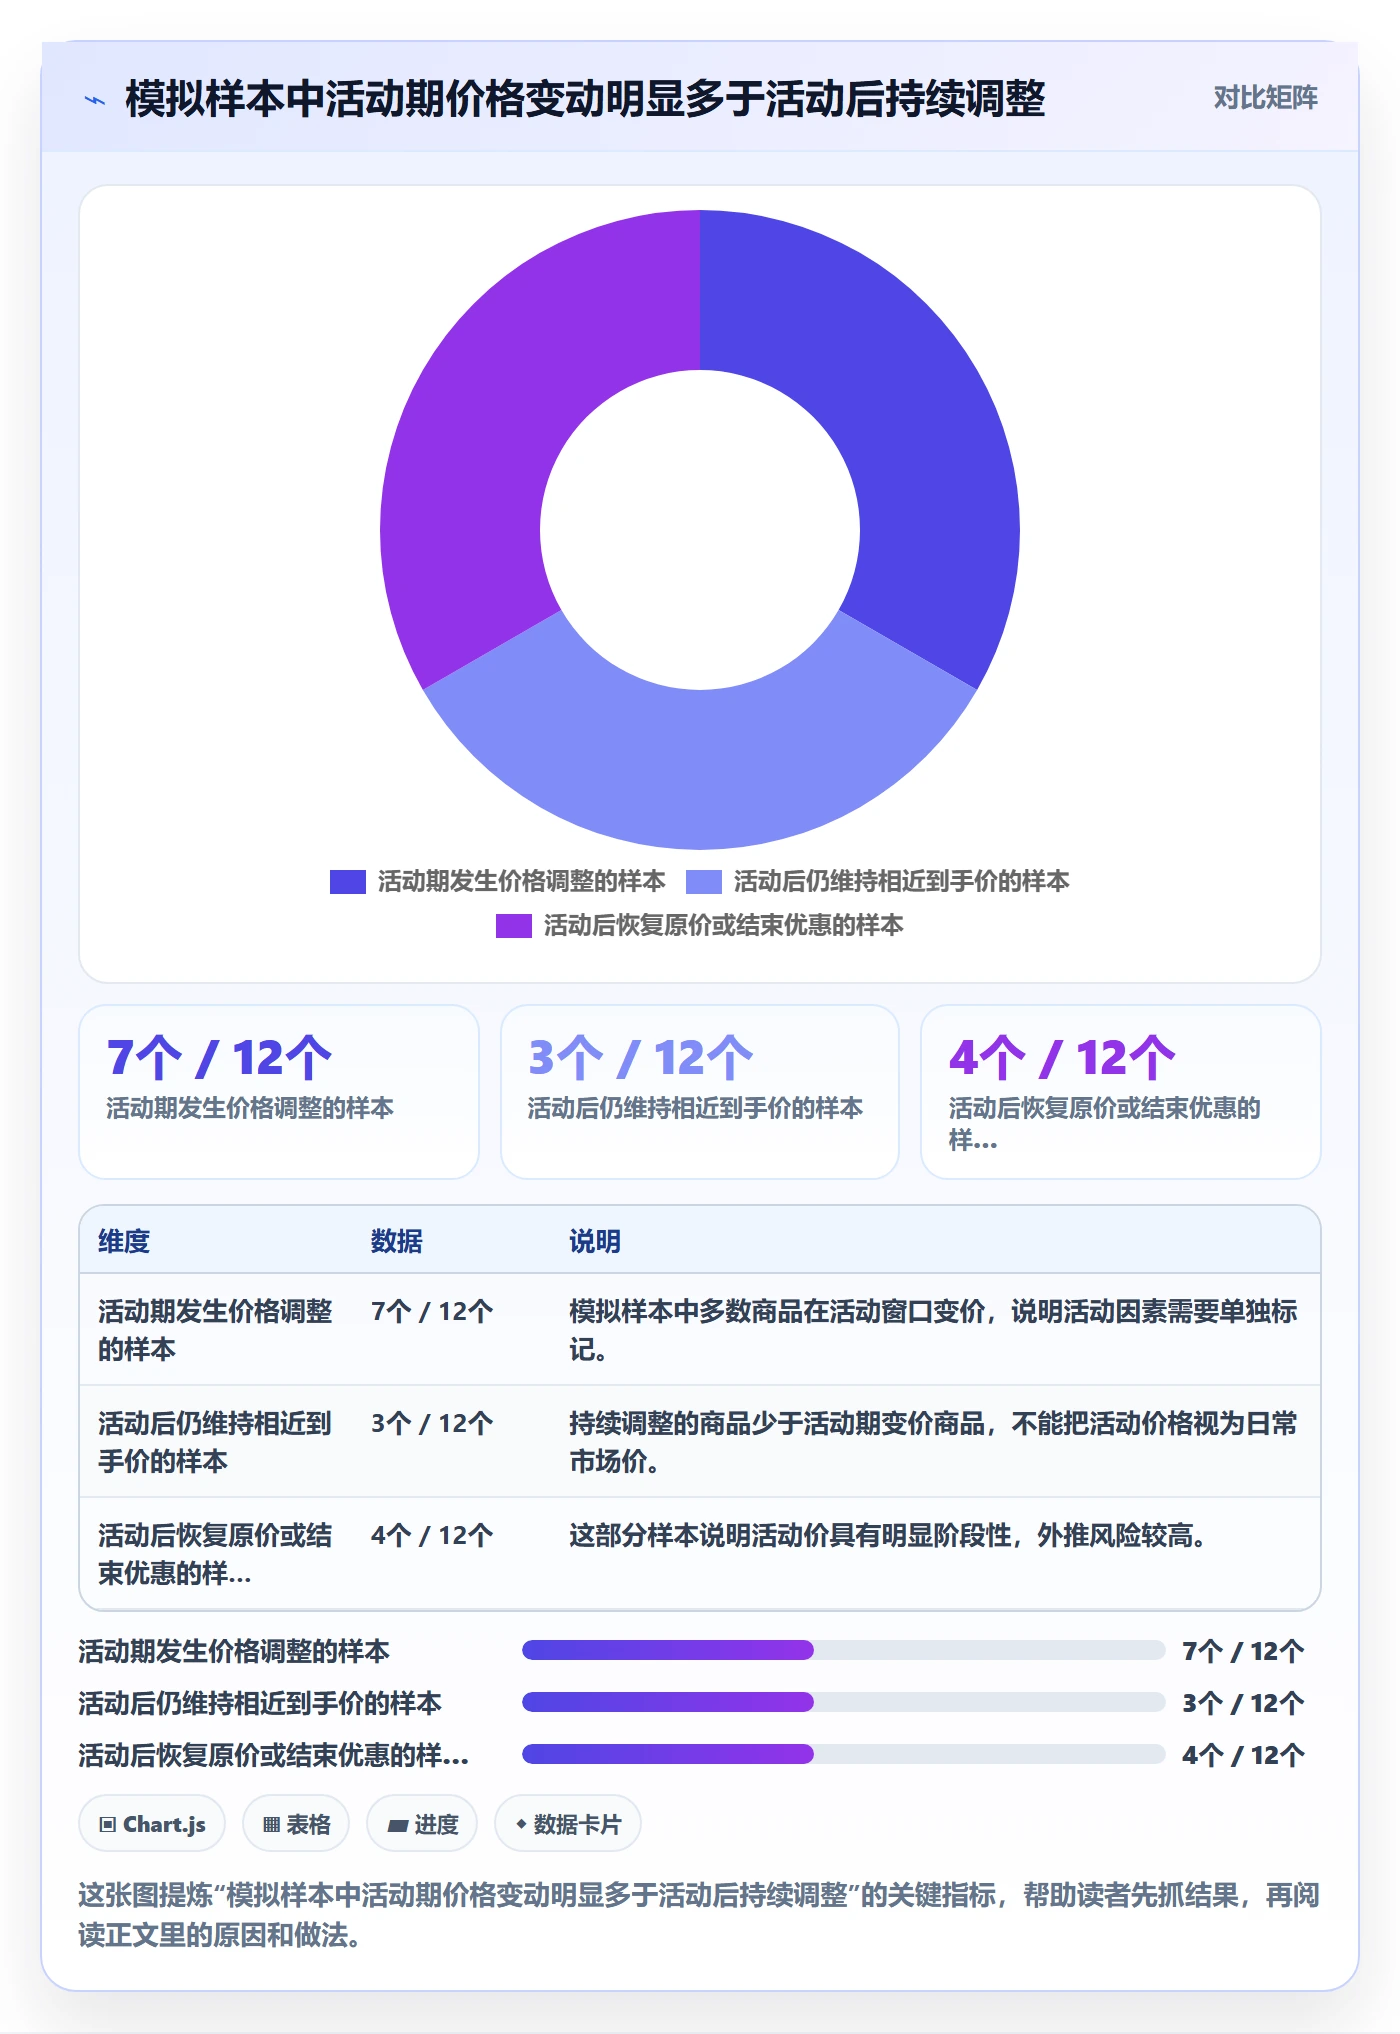The image size is (1400, 2034).
Task: Click table value 3个 / 12个
Action: click(432, 1423)
